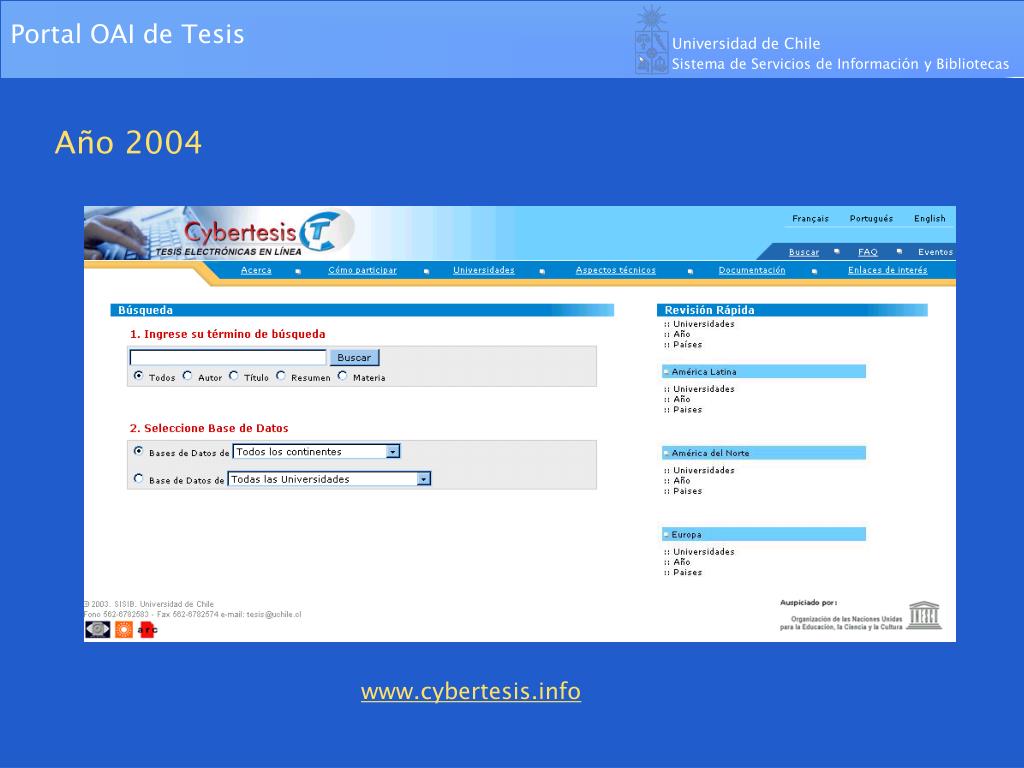Select the Bases de Datos de radio button
This screenshot has height=768, width=1024.
coord(138,451)
